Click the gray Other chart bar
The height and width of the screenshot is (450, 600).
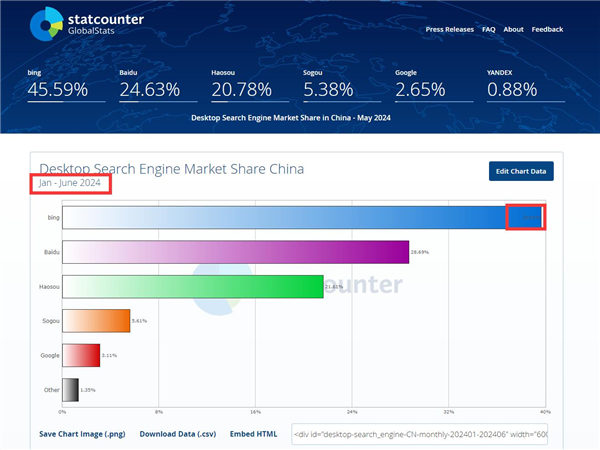(x=70, y=390)
